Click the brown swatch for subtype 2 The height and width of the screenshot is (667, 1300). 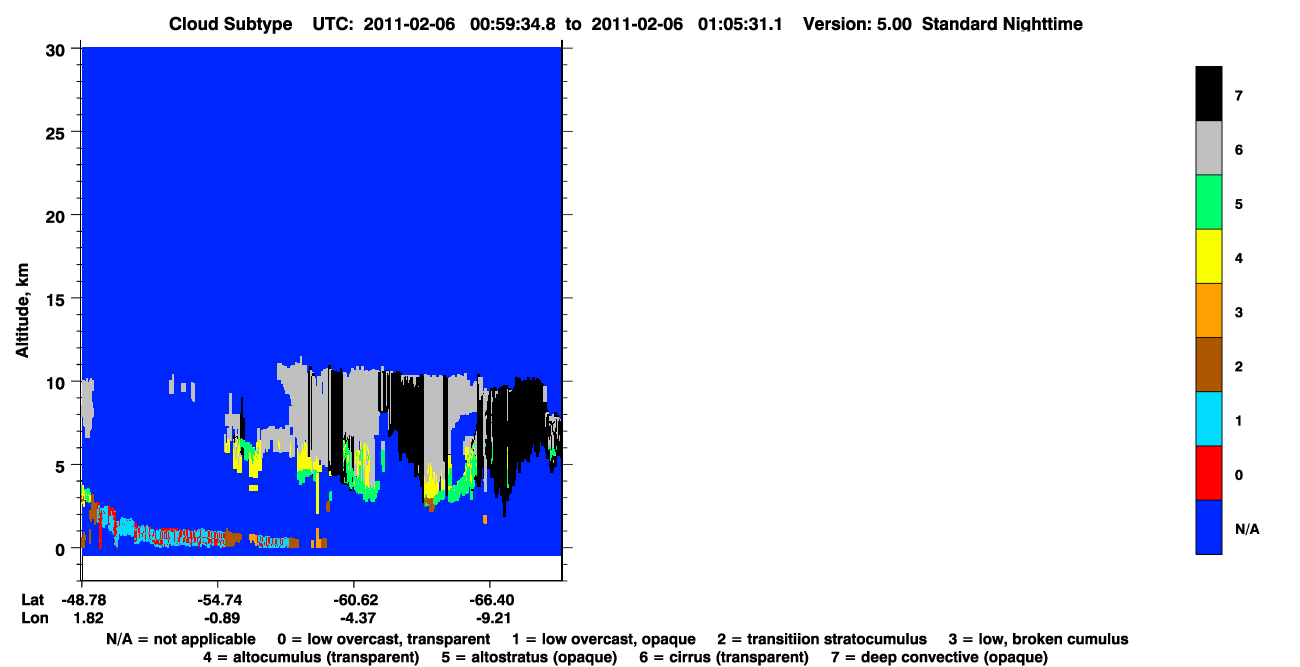pyautogui.click(x=1209, y=364)
